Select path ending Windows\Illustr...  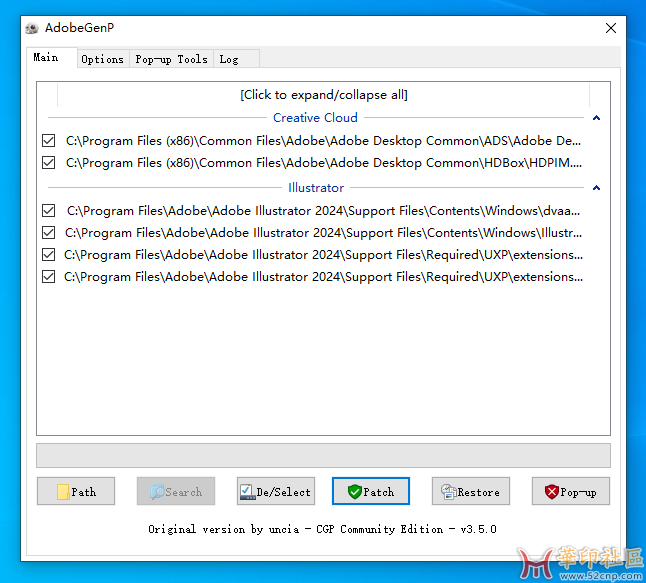[323, 233]
